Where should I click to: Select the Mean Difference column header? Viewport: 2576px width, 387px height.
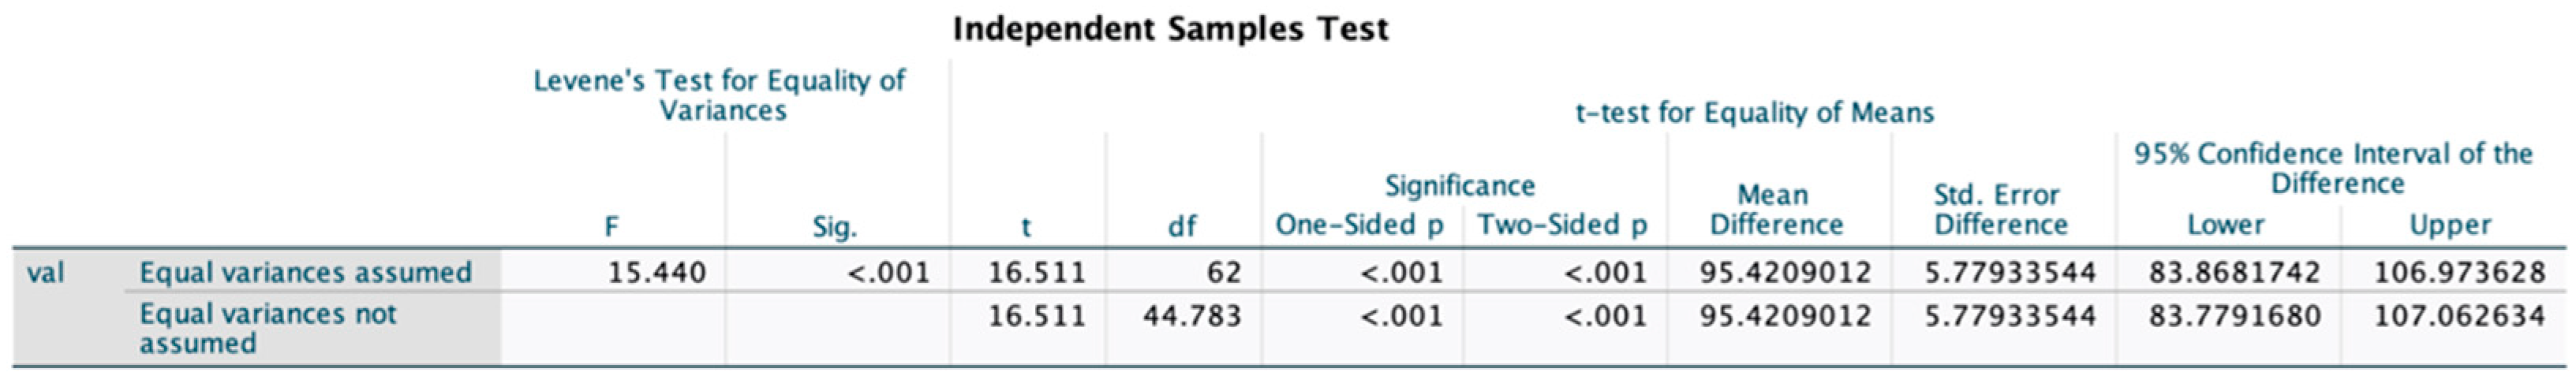pyautogui.click(x=1776, y=209)
